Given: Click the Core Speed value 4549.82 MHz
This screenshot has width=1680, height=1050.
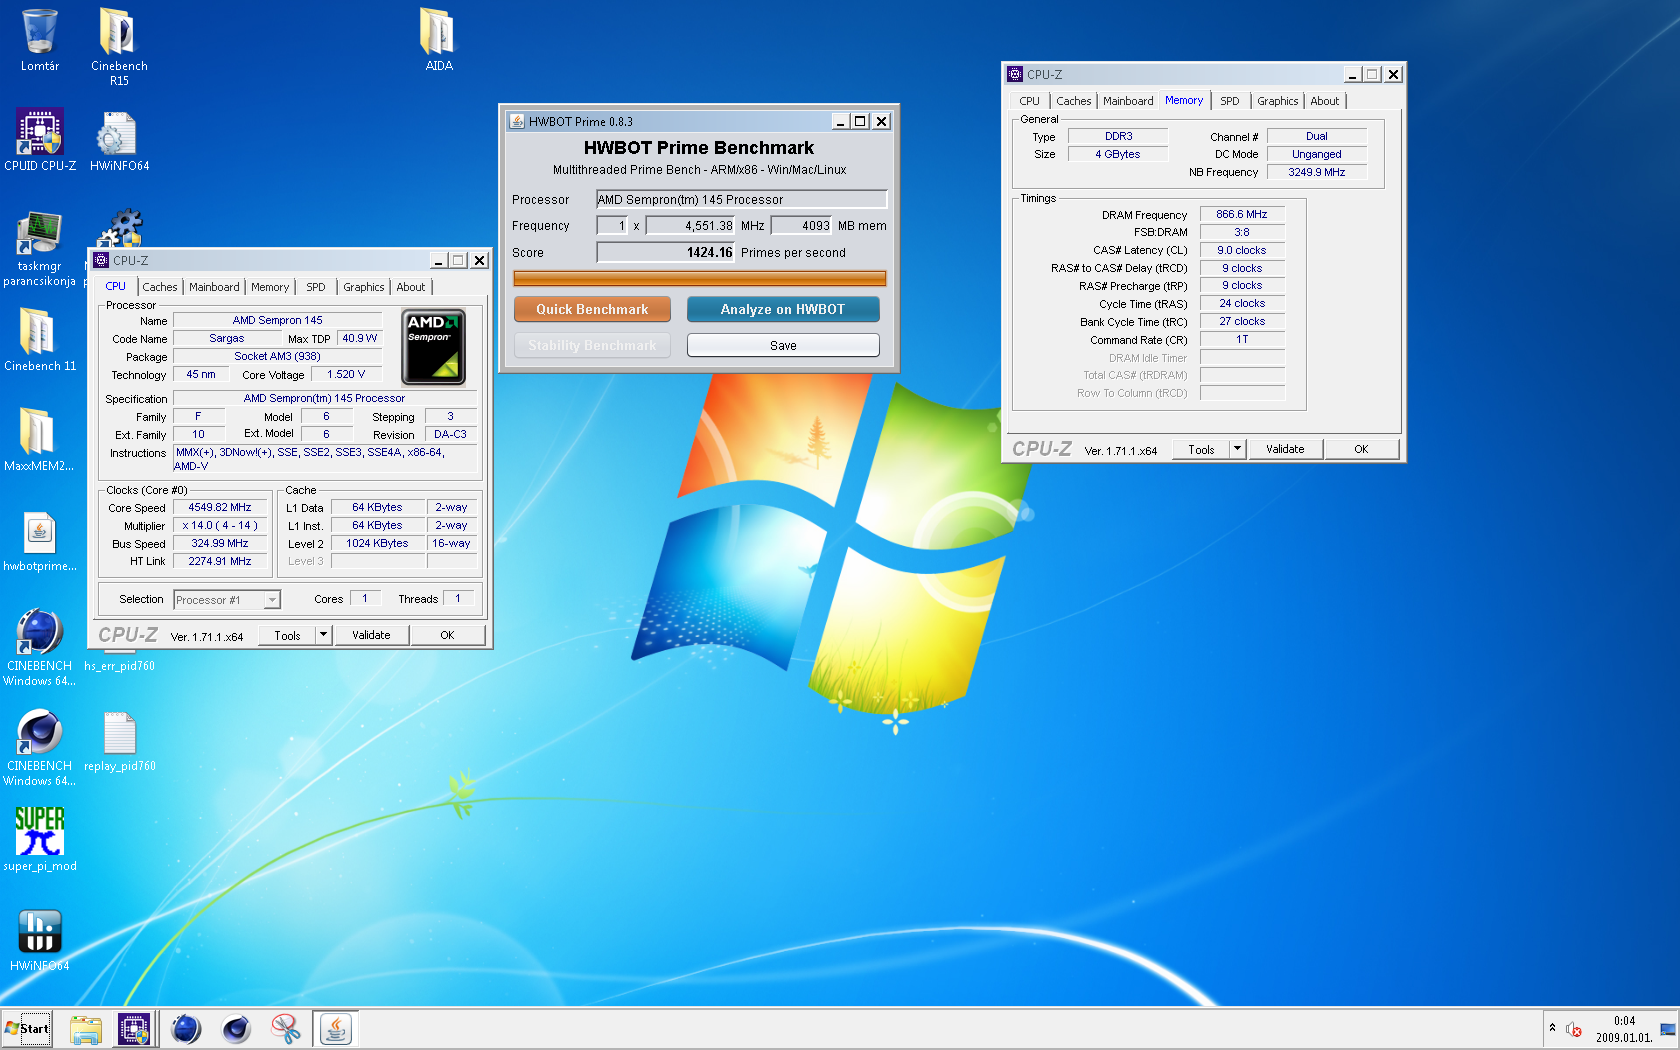Looking at the screenshot, I should pos(220,508).
